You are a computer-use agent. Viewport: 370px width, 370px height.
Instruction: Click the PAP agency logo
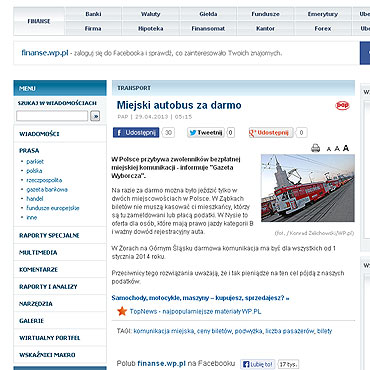click(x=342, y=105)
